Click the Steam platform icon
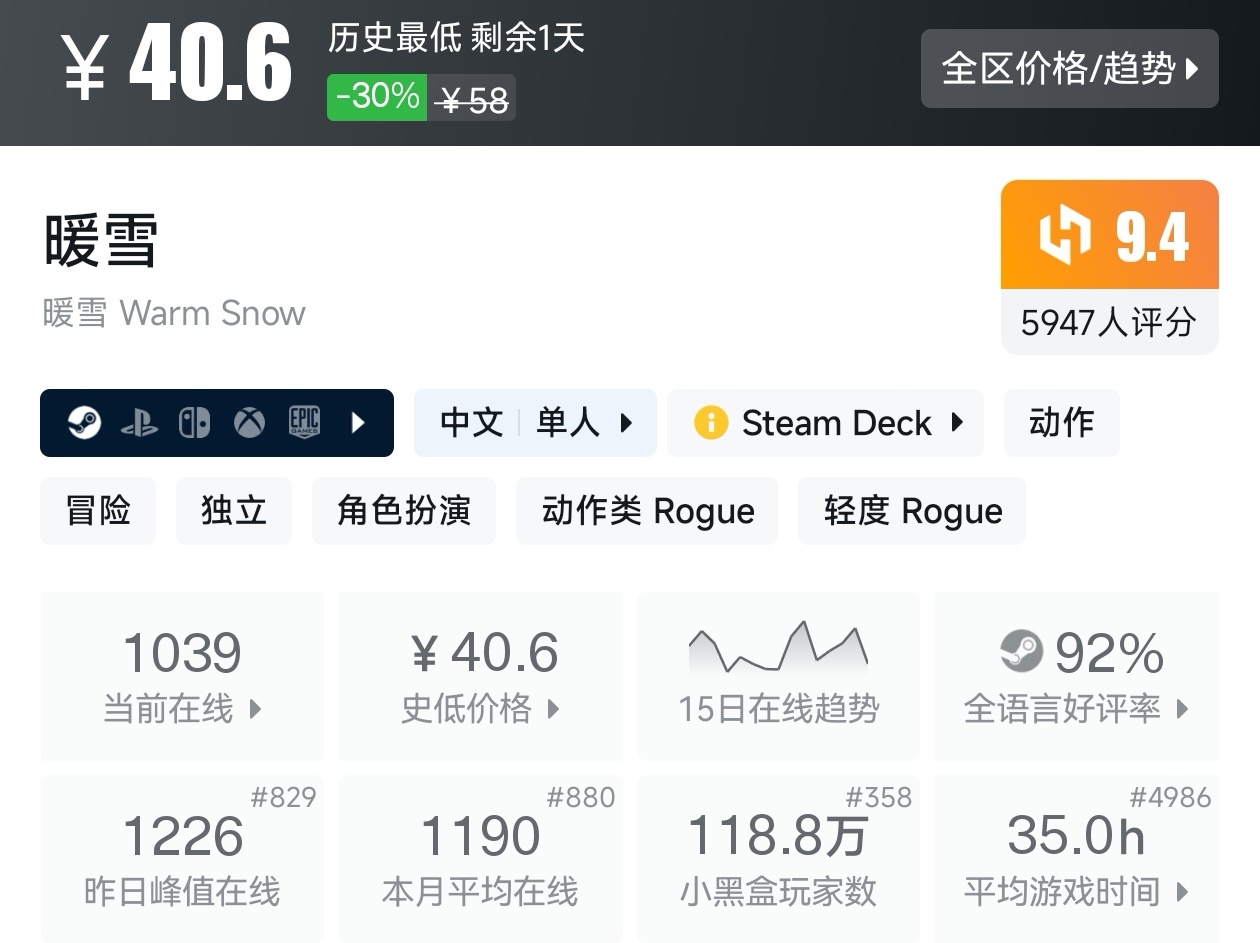Viewport: 1260px width, 943px height. tap(84, 423)
